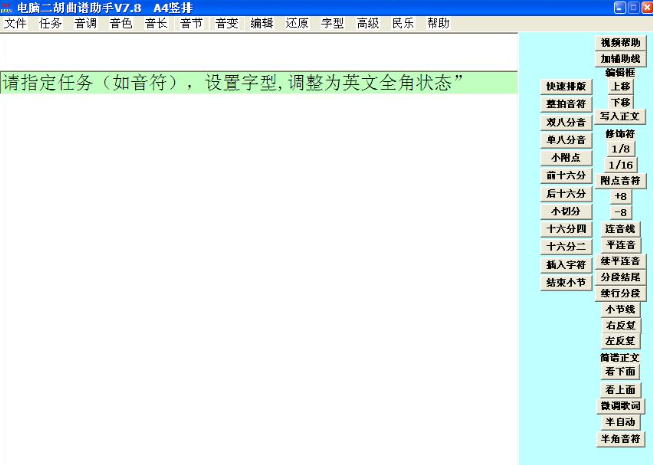Click the 写入正文 button
Viewport: 653px width, 465px height.
pos(620,117)
